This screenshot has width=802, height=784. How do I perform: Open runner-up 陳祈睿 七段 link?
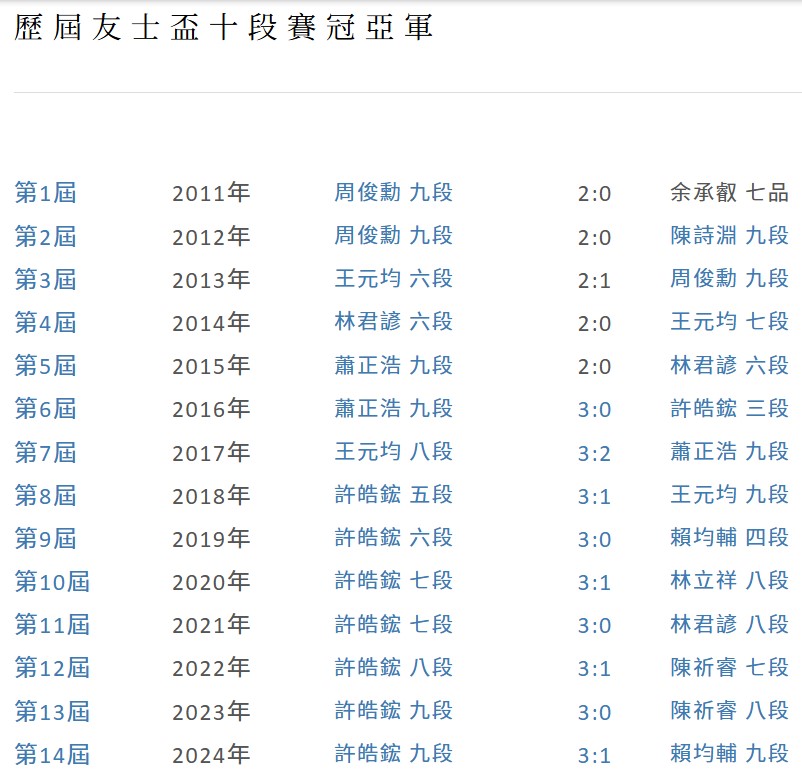click(x=729, y=667)
